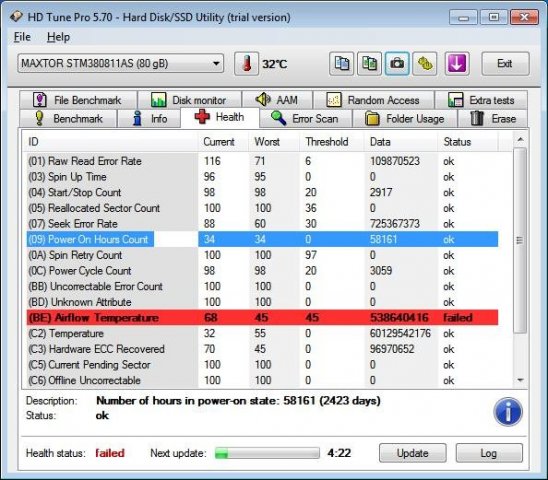
Task: Select the Spin Up Time row
Action: (x=262, y=177)
